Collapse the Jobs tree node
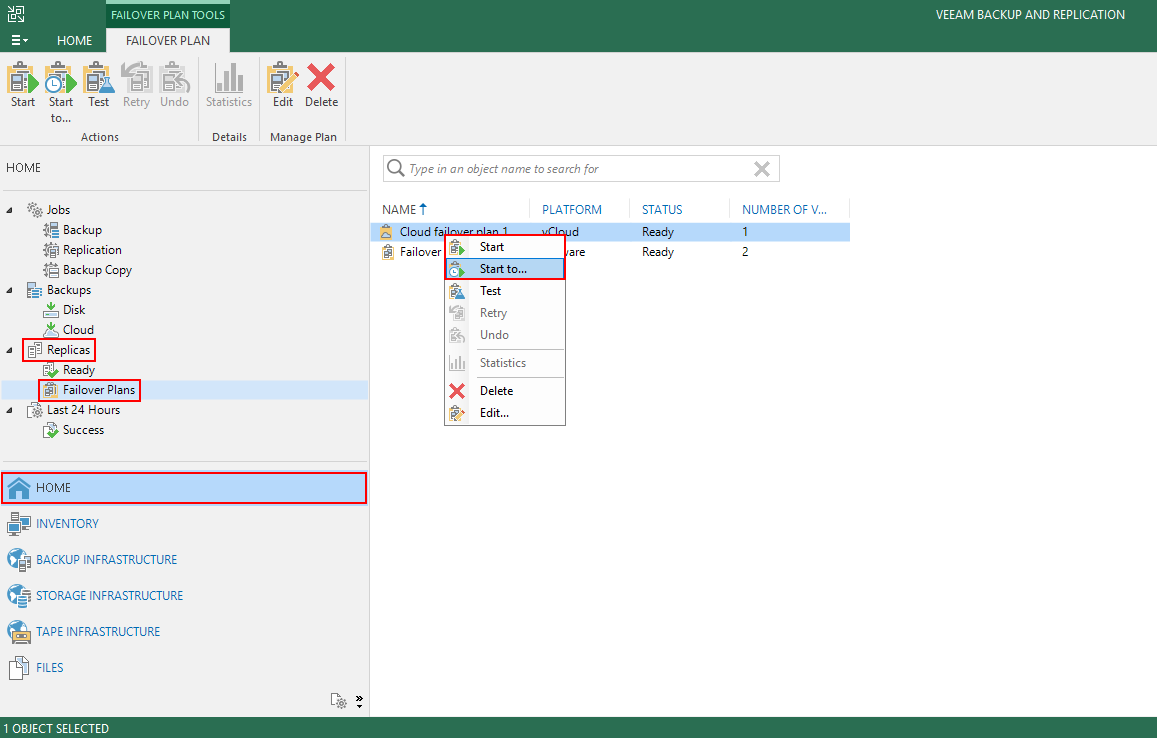Image resolution: width=1157 pixels, height=738 pixels. pyautogui.click(x=10, y=210)
